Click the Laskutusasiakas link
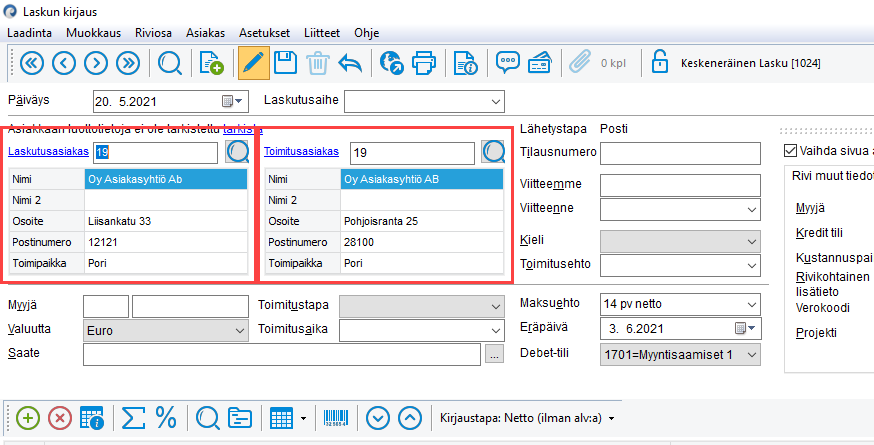874x445 pixels. [x=48, y=151]
